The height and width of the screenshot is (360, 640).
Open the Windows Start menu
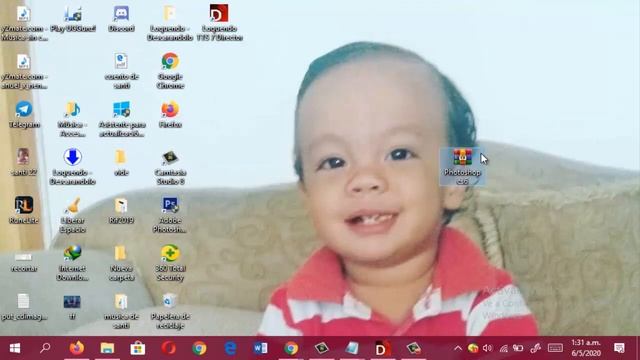click(15, 348)
